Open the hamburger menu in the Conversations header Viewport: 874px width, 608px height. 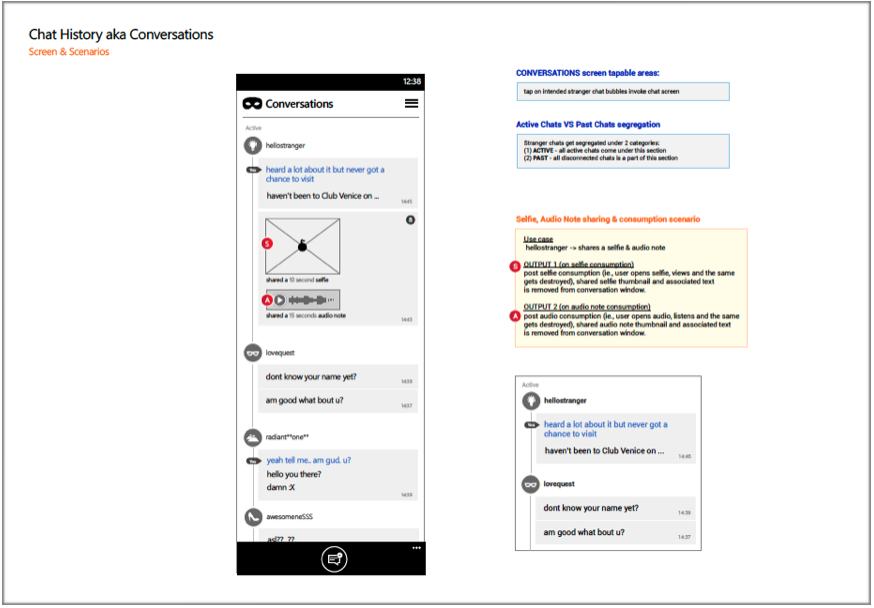pos(411,104)
